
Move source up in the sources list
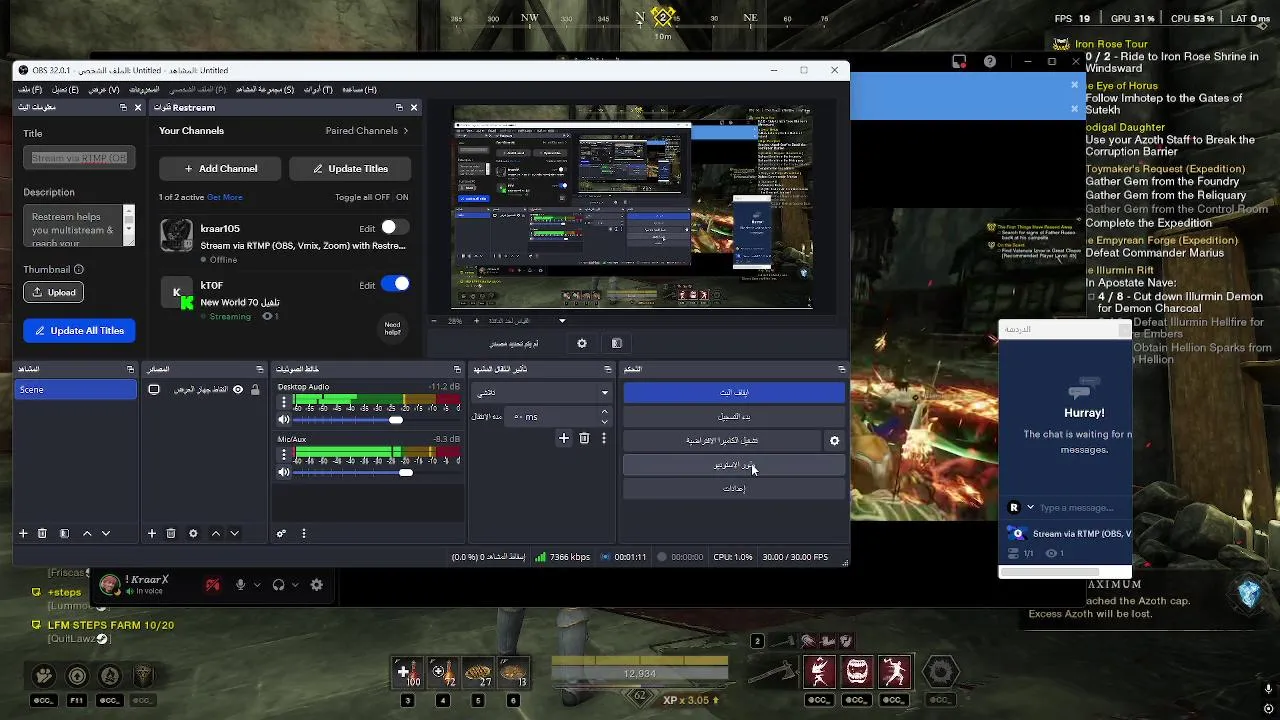[x=215, y=533]
